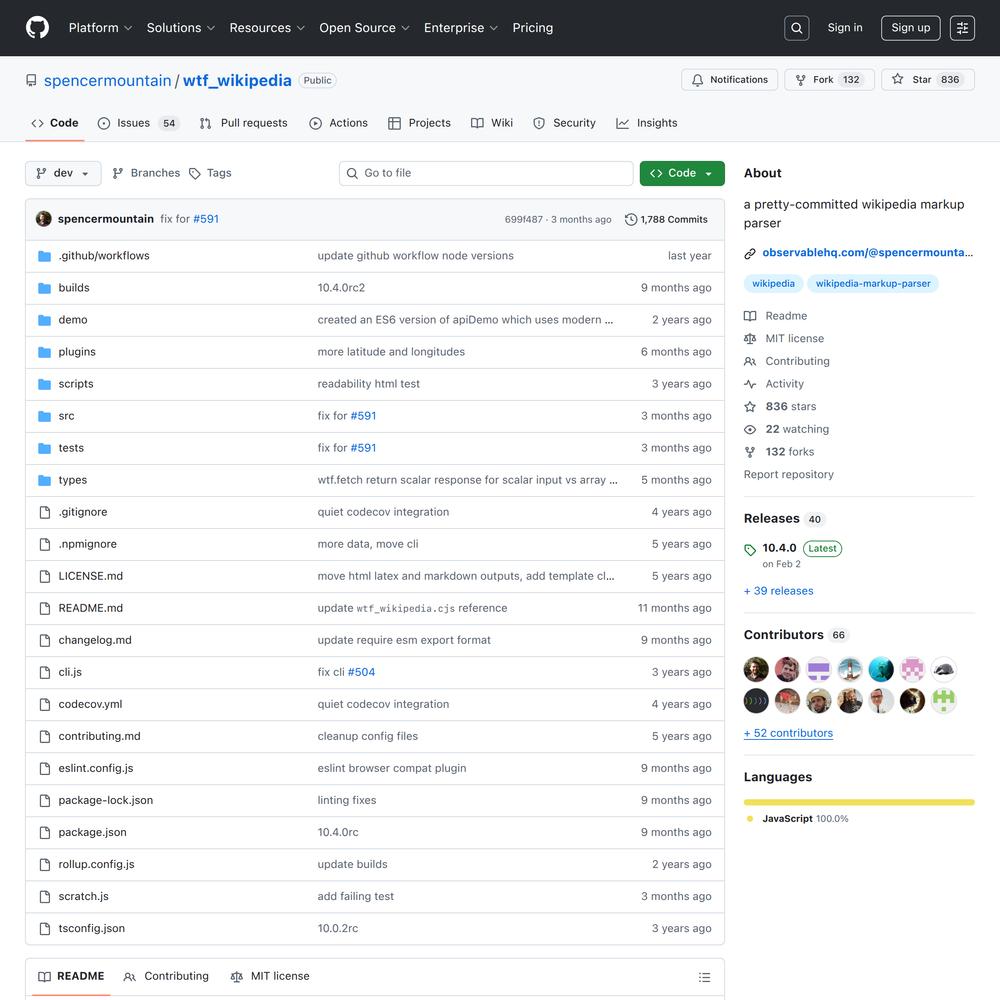Open appearance settings icon in header
The image size is (1000, 1000).
962,28
